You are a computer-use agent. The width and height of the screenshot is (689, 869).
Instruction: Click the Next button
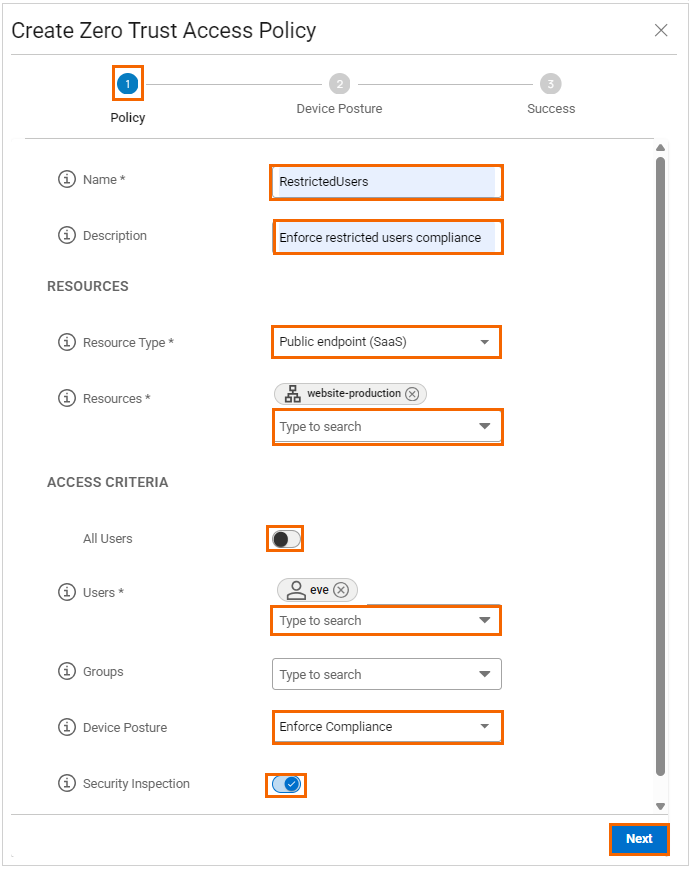coord(639,839)
